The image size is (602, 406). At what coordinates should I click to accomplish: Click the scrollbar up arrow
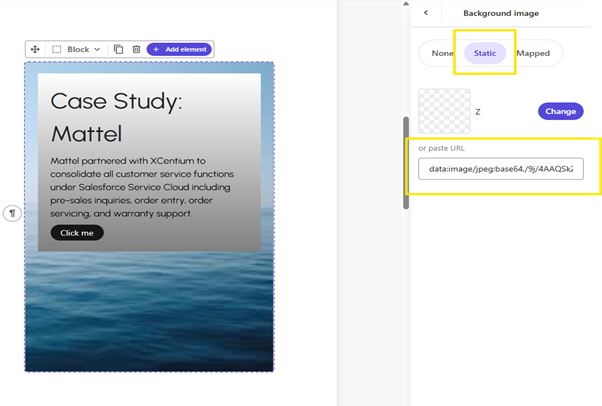pyautogui.click(x=406, y=4)
